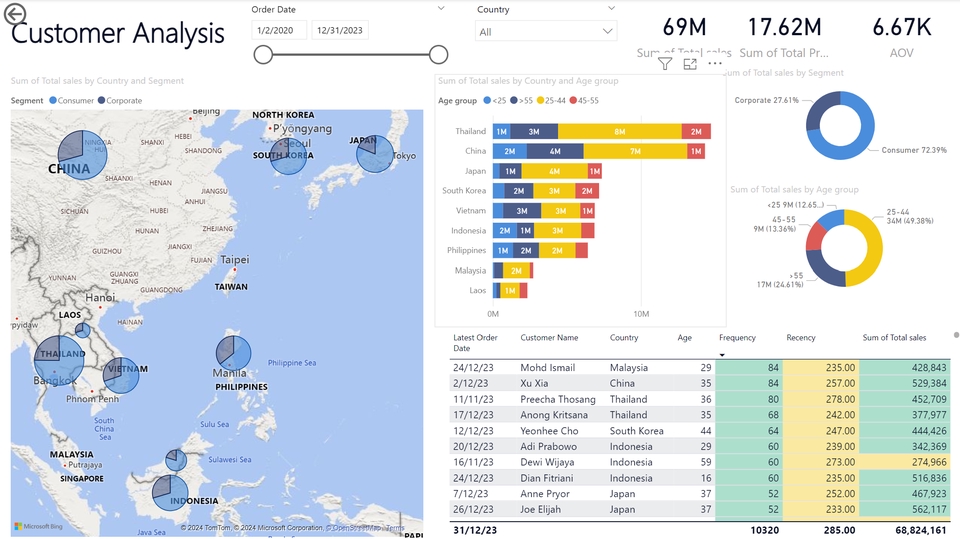This screenshot has width=960, height=539.
Task: Sort by Frequency column header
Action: (x=737, y=337)
